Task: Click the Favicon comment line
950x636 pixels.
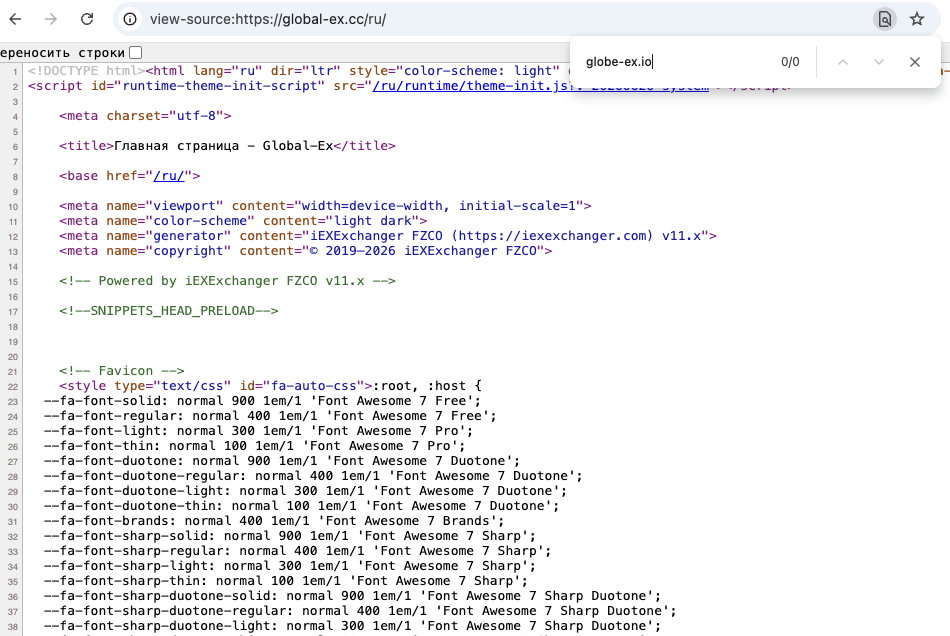Action: pos(122,371)
